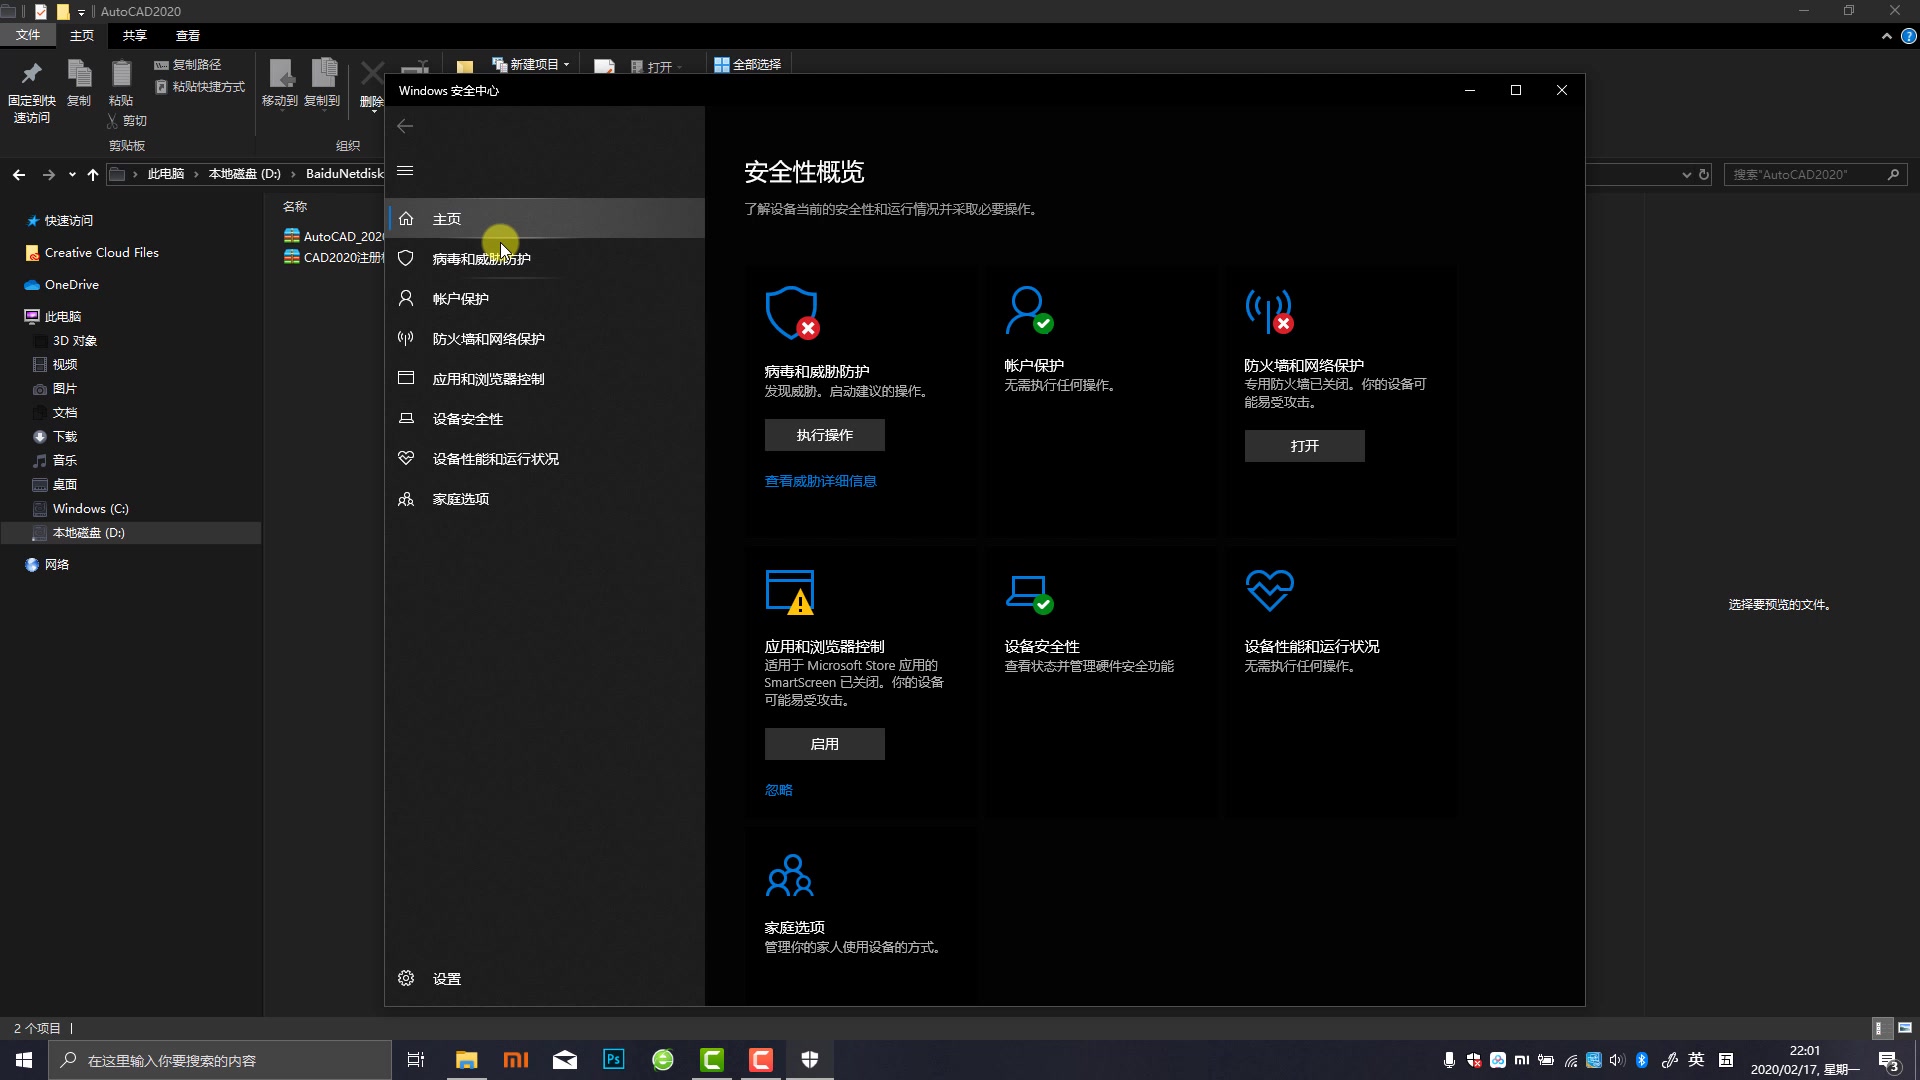Click the 打开 firewall button
This screenshot has height=1080, width=1920.
coord(1304,446)
